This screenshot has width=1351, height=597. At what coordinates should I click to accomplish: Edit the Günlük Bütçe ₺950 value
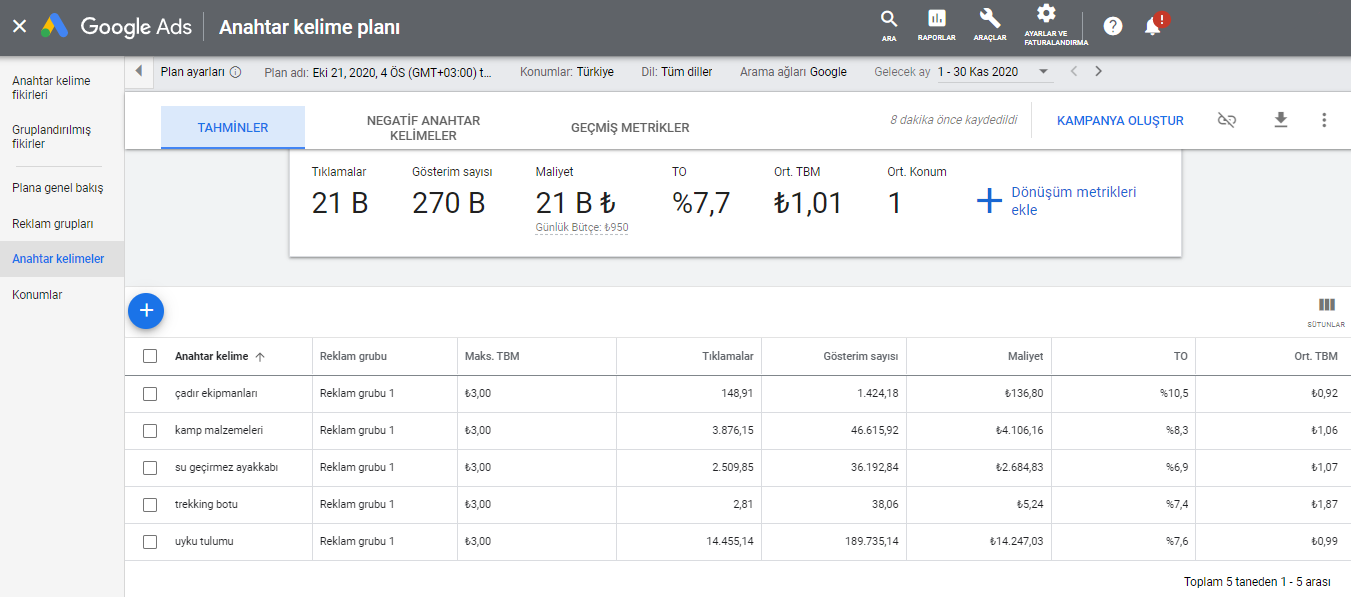[582, 228]
